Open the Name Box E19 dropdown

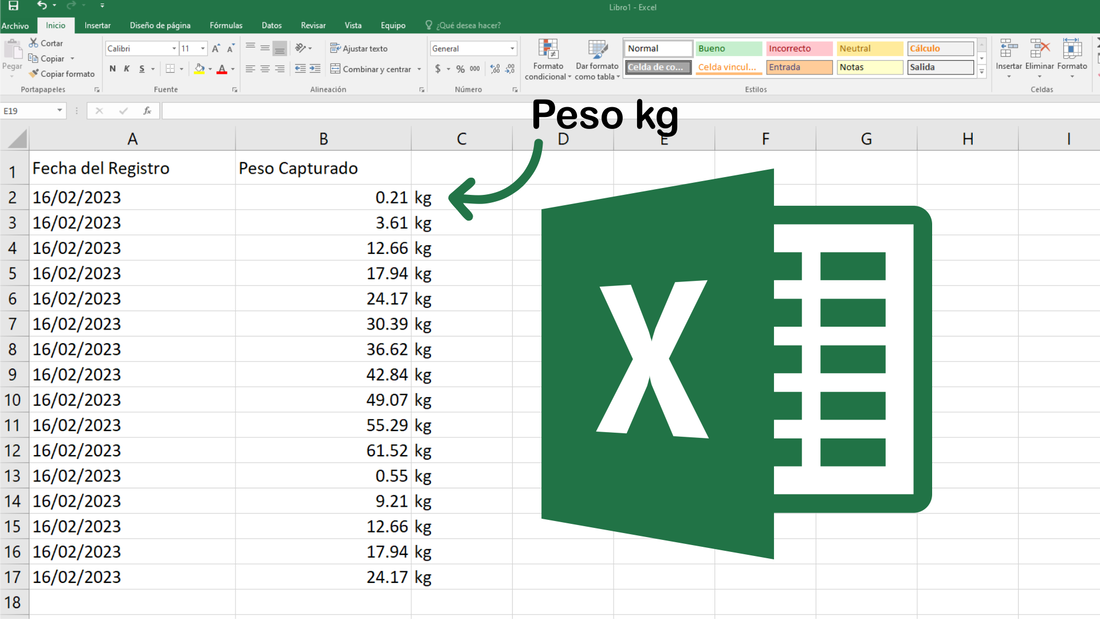point(60,111)
